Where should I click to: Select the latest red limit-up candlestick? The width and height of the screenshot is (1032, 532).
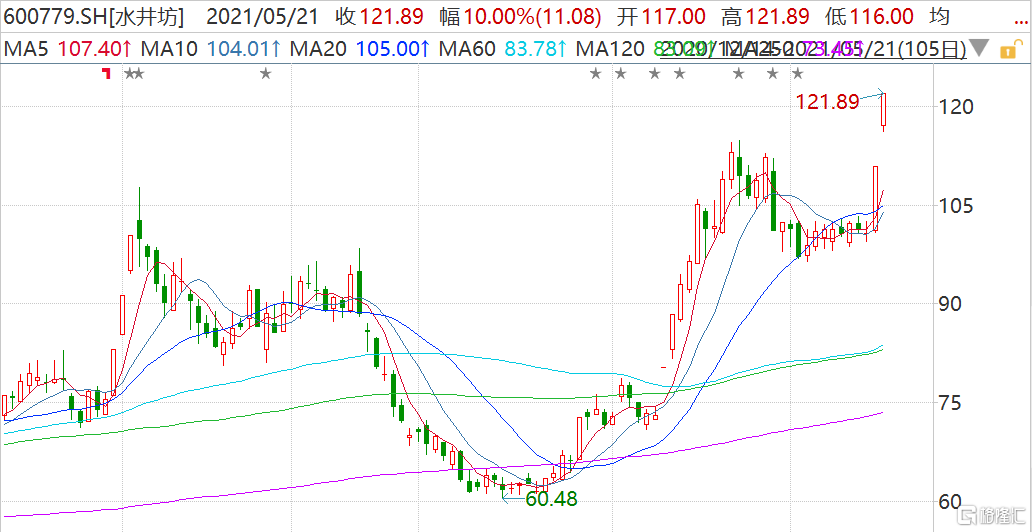pyautogui.click(x=884, y=111)
